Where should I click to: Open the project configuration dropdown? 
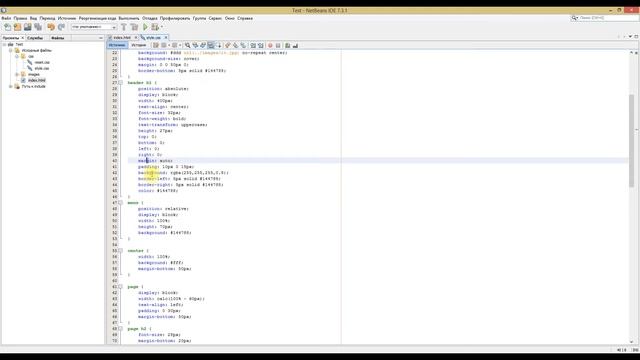pos(94,27)
